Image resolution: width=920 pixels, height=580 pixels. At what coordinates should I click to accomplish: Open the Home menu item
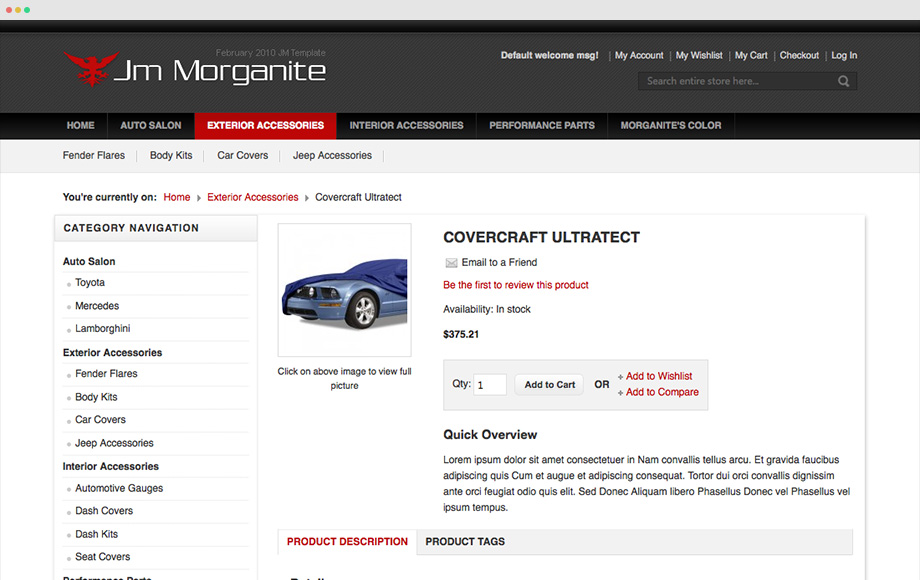(80, 126)
